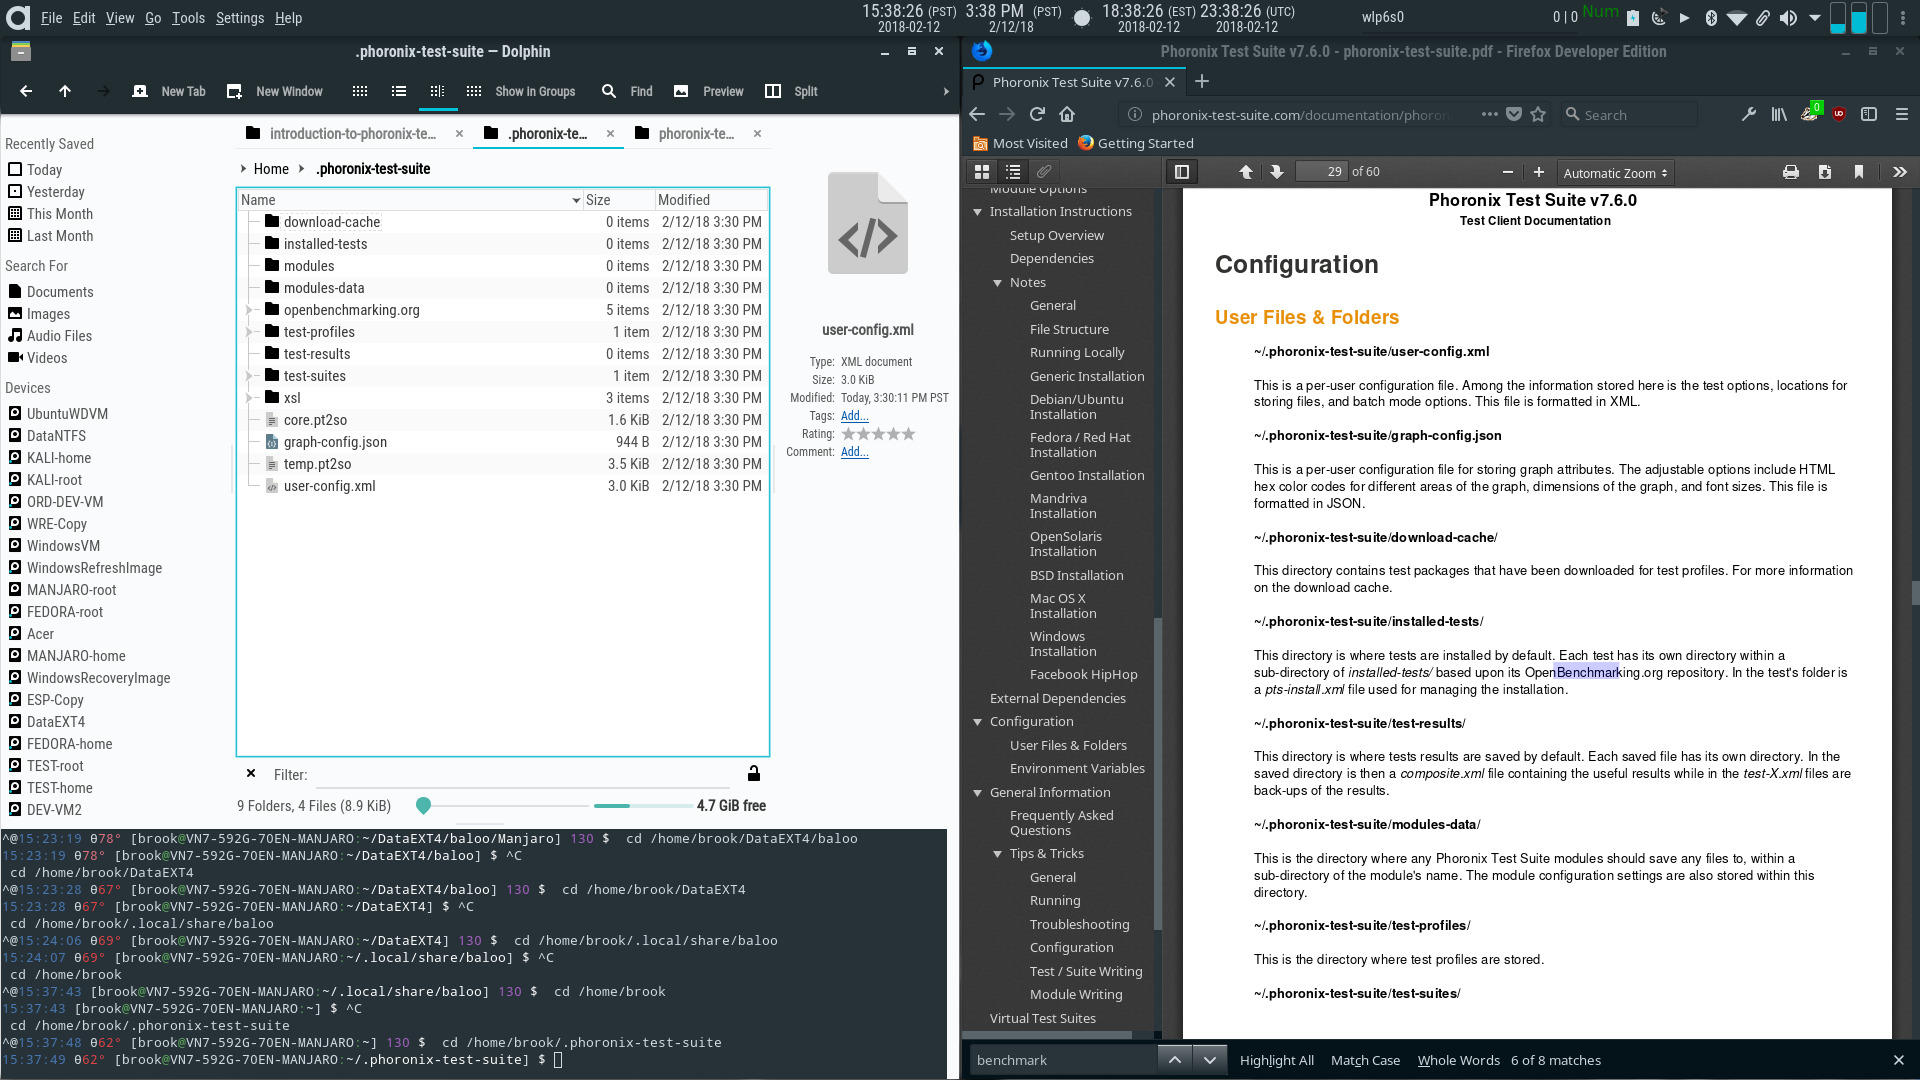1920x1080 pixels.
Task: Open the File menu
Action: [x=51, y=18]
